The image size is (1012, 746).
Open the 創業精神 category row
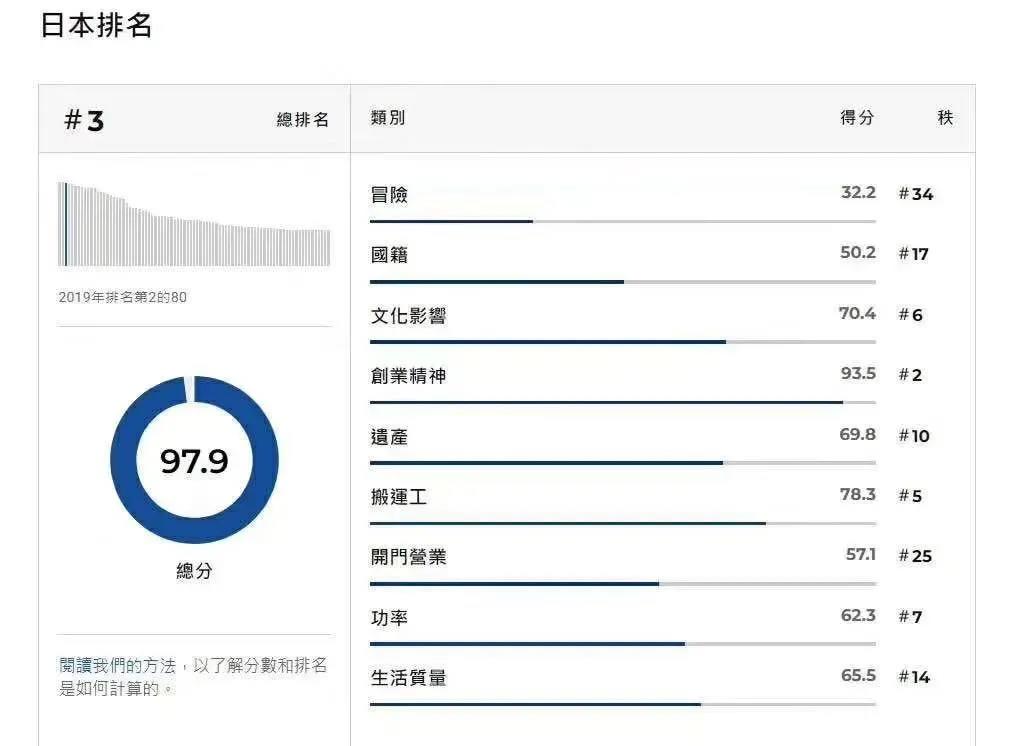[652, 384]
